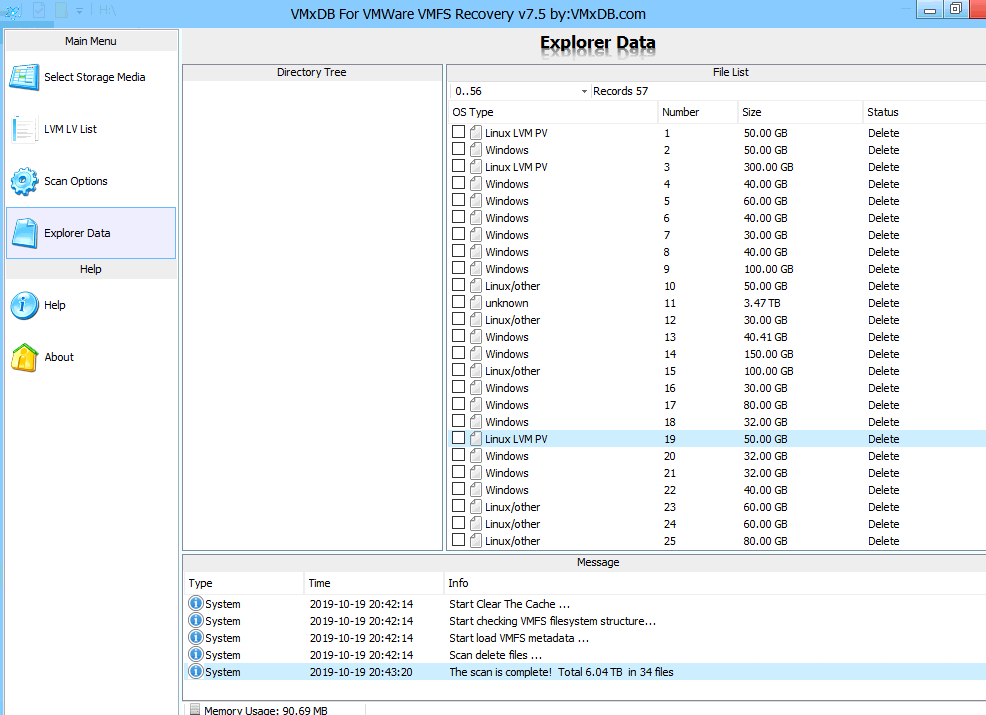
Task: Click the file icon for record number 3
Action: click(475, 167)
